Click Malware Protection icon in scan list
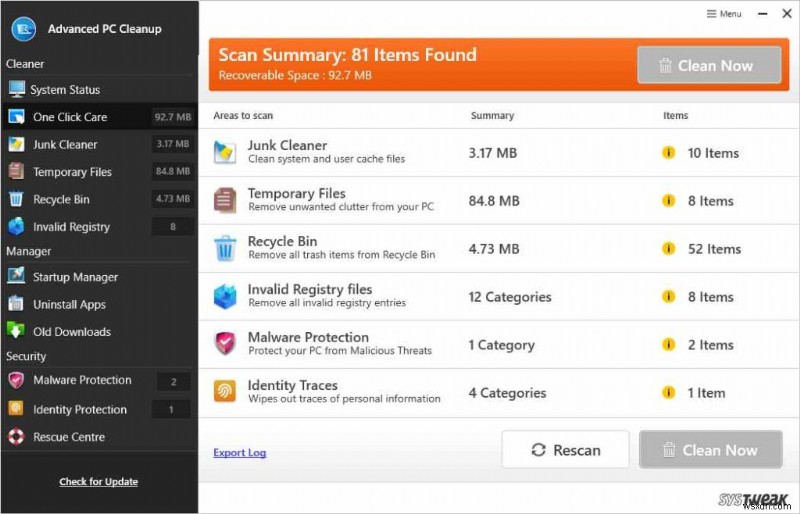 point(225,344)
